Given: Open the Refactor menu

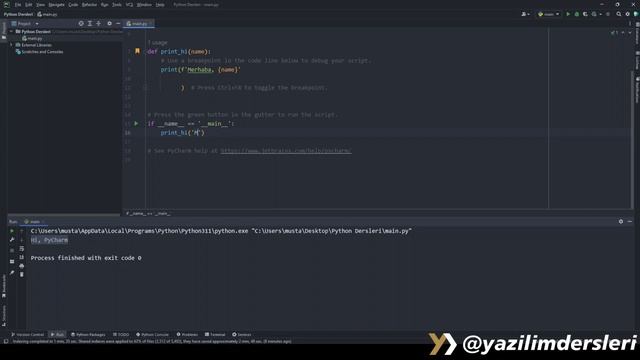Looking at the screenshot, I should coord(89,4).
